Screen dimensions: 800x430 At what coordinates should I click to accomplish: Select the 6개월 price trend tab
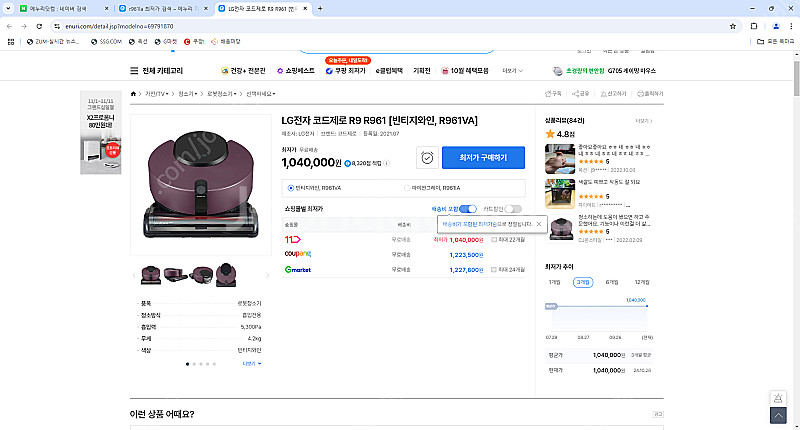click(612, 282)
